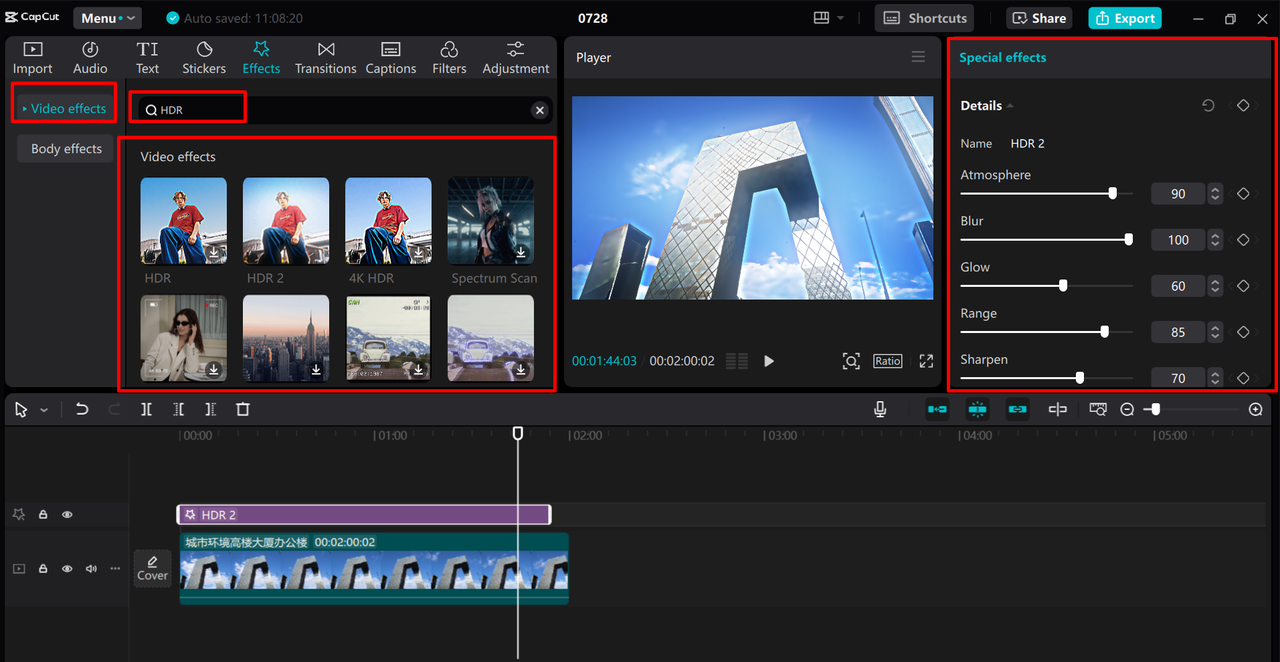
Task: Add keyframe for all Details
Action: coord(1243,105)
